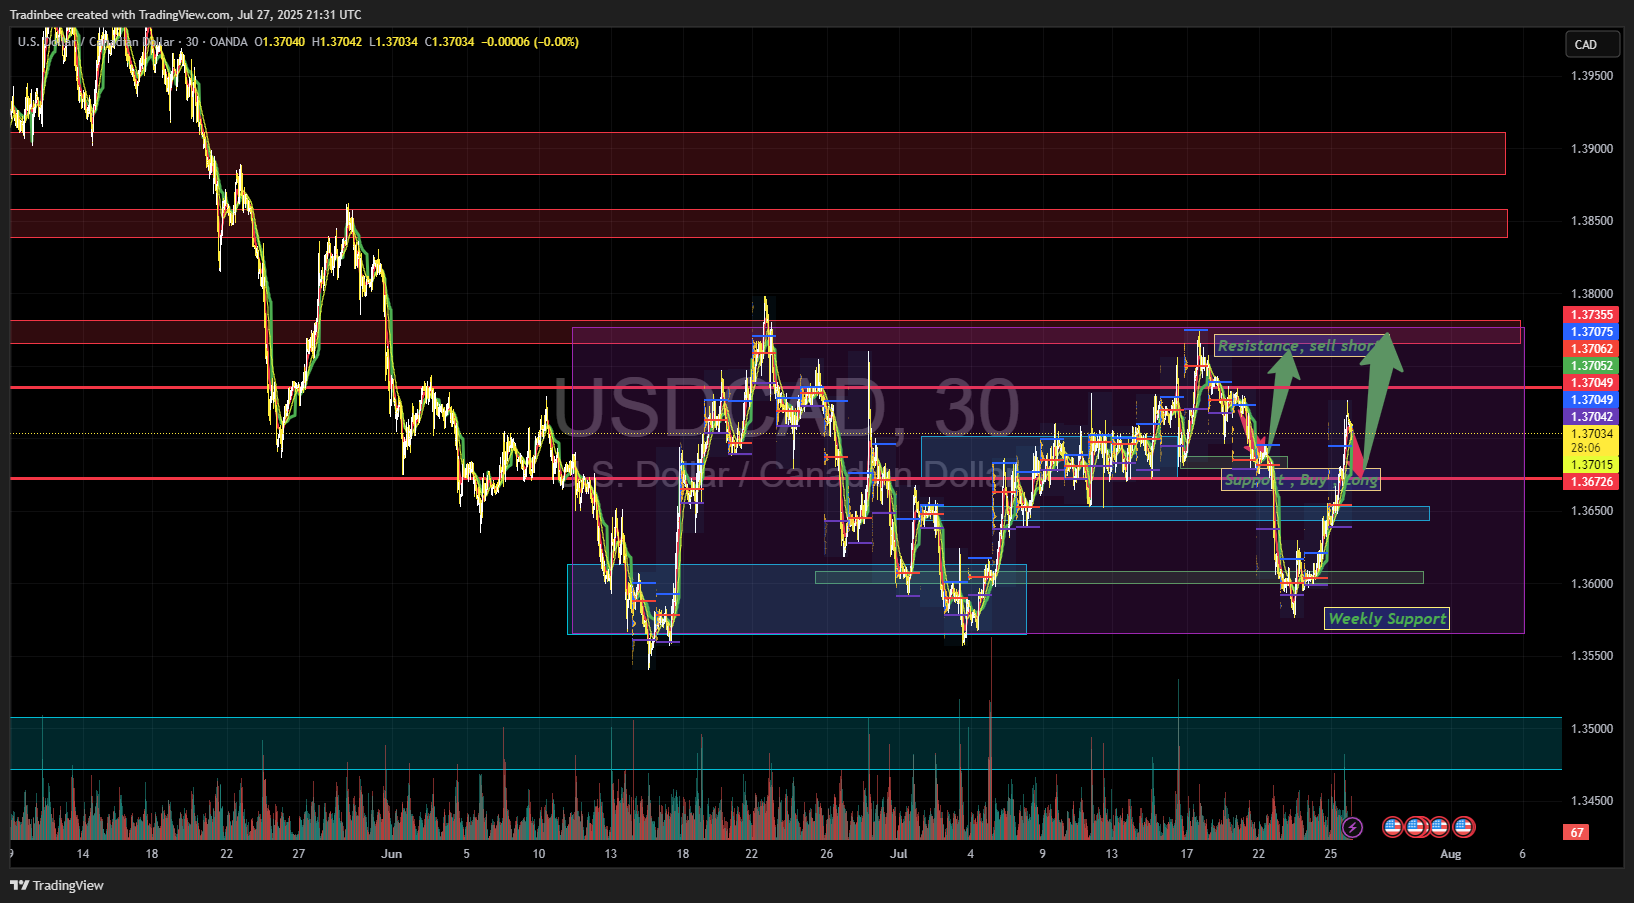This screenshot has height=903, width=1634.
Task: Click the 'Jun' time axis label
Action: pos(392,854)
